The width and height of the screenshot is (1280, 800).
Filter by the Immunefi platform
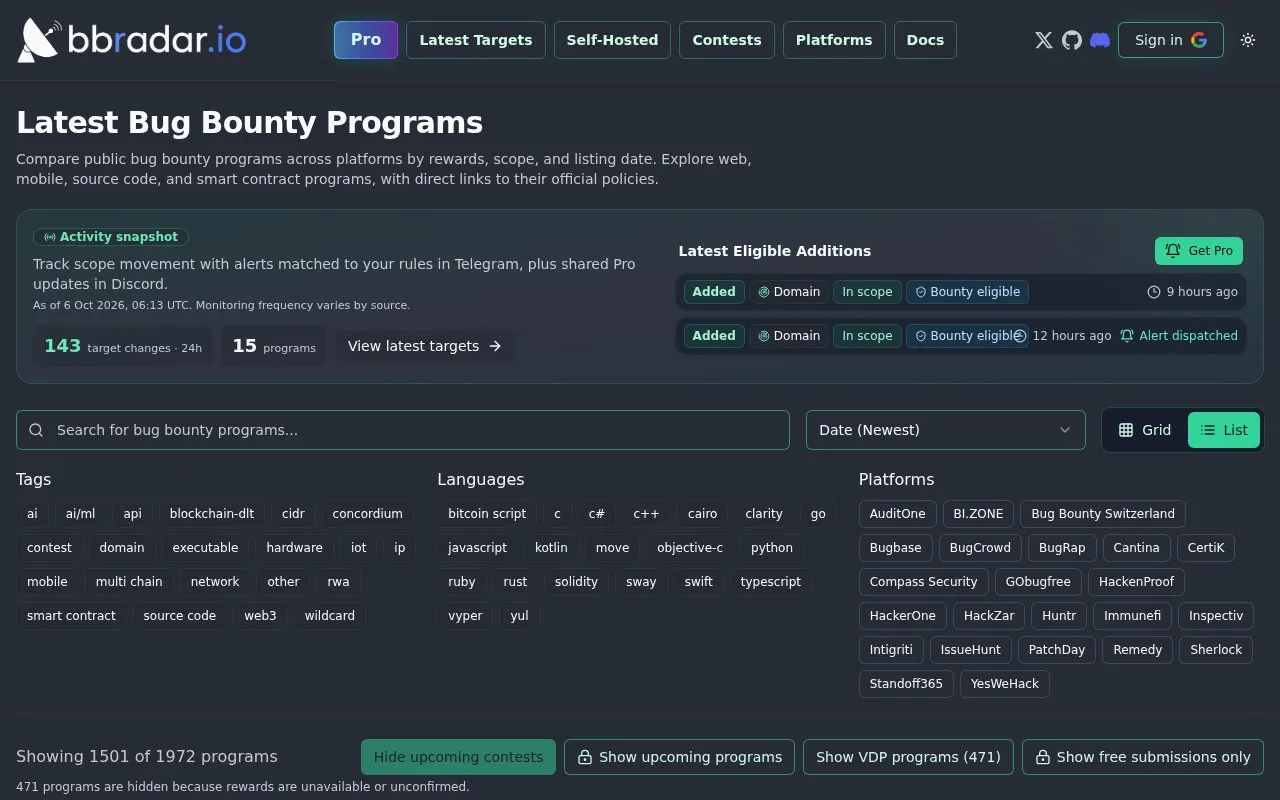[1133, 616]
